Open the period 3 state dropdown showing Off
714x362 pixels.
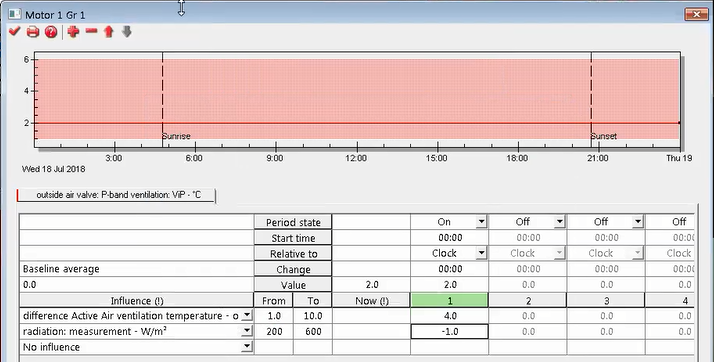pos(638,222)
